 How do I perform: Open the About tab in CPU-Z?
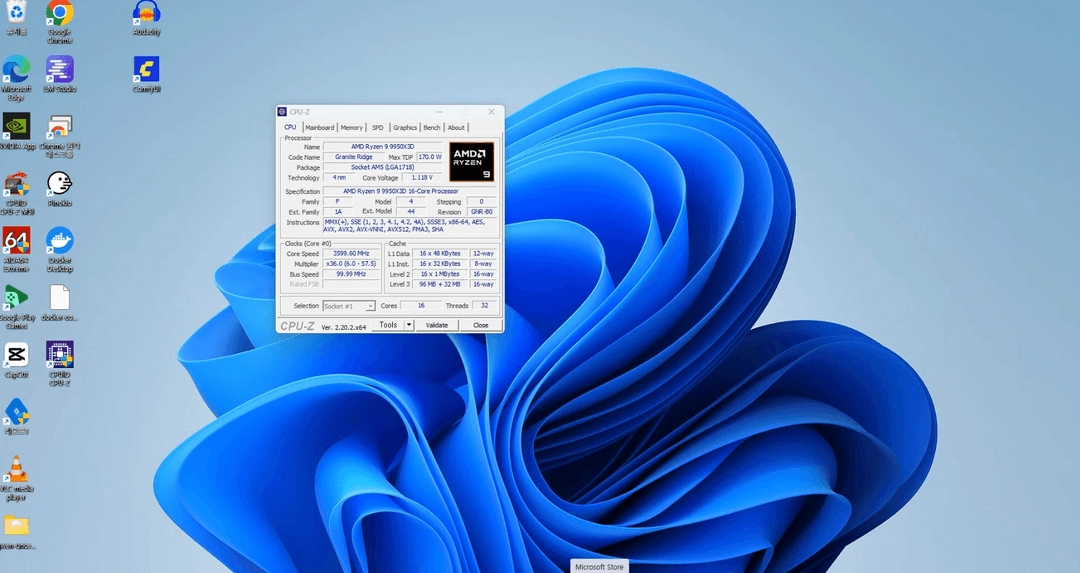[456, 127]
